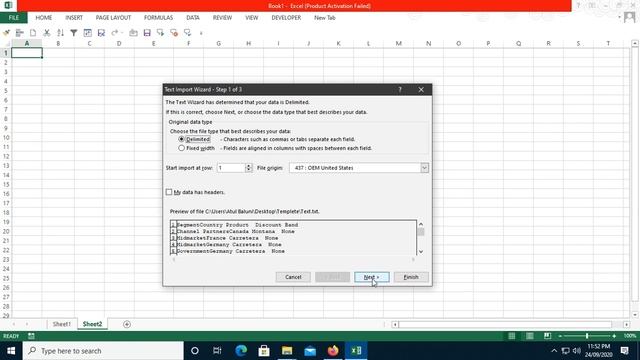Close the Text Import Wizard dialog
Image resolution: width=640 pixels, height=360 pixels.
[x=421, y=89]
